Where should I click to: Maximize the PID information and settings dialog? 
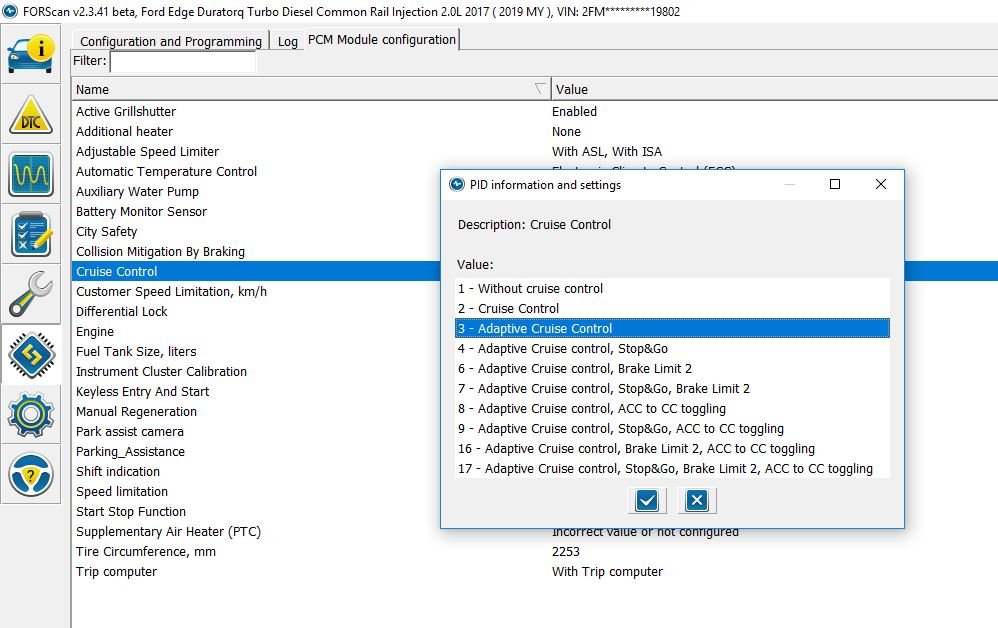(835, 184)
